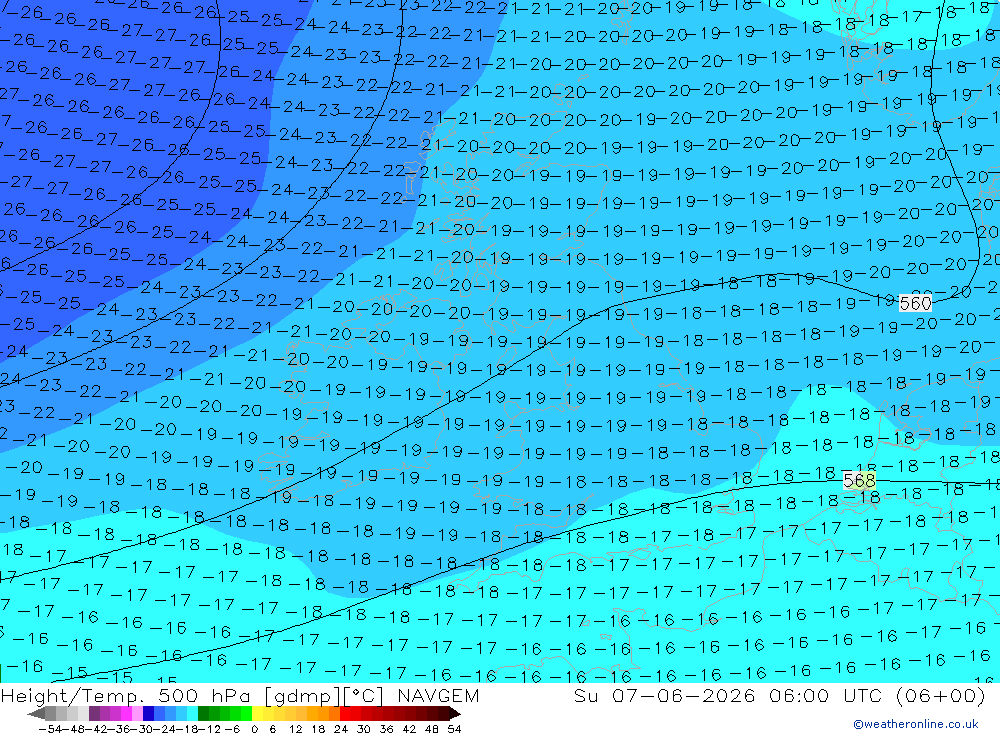This screenshot has height=733, width=1000.
Task: Click the legend value 0
Action: [x=254, y=729]
